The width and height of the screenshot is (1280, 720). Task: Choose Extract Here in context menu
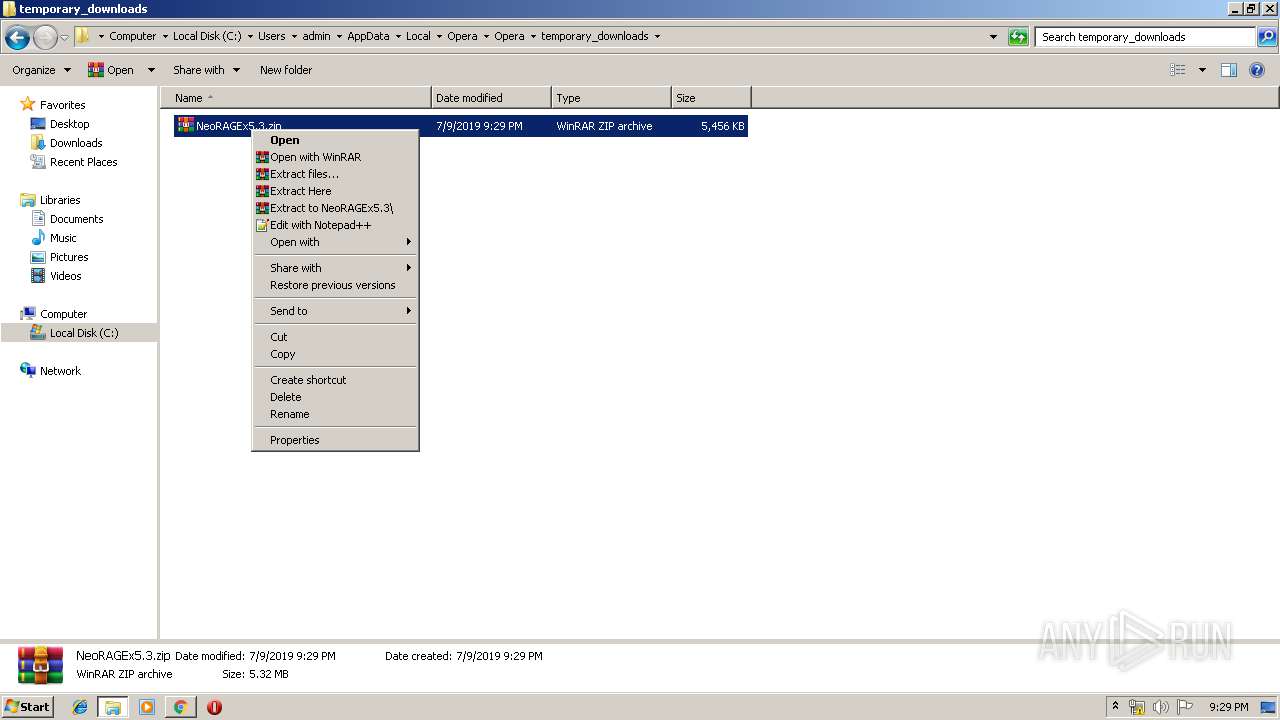335,191
